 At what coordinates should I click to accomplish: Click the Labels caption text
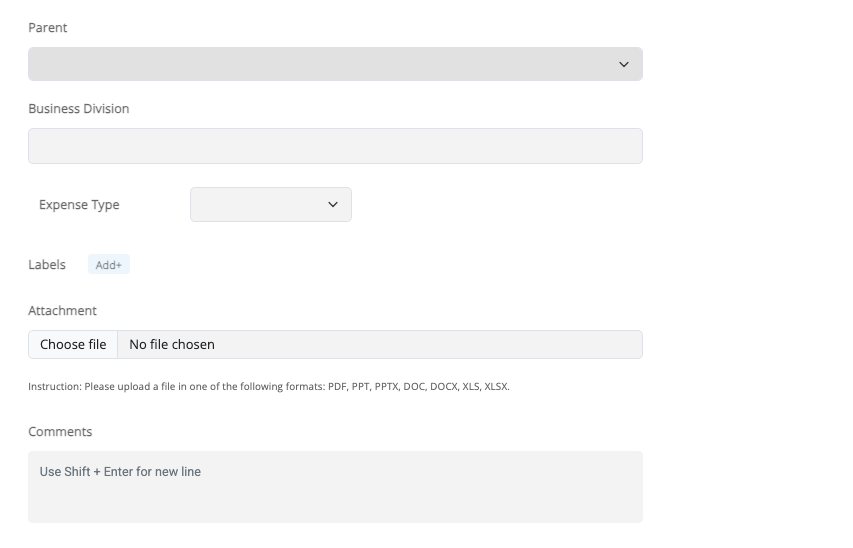47,264
